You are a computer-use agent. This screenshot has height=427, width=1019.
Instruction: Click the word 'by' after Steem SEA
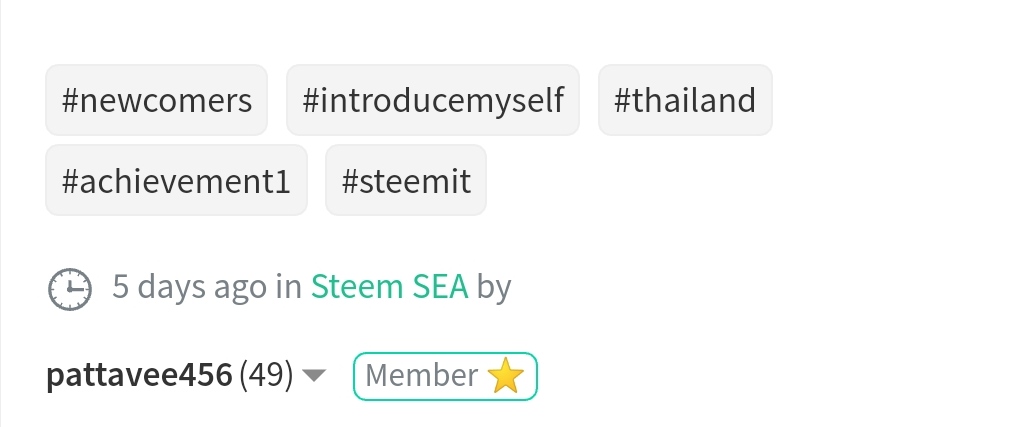click(494, 288)
